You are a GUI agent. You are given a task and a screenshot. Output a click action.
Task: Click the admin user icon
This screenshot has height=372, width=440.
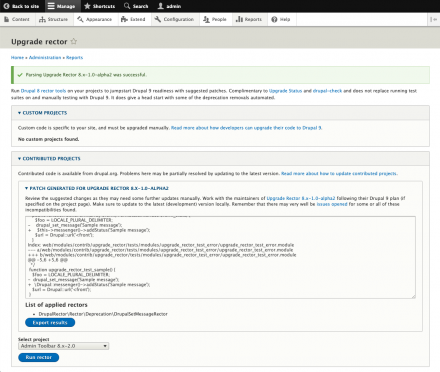(x=161, y=6)
